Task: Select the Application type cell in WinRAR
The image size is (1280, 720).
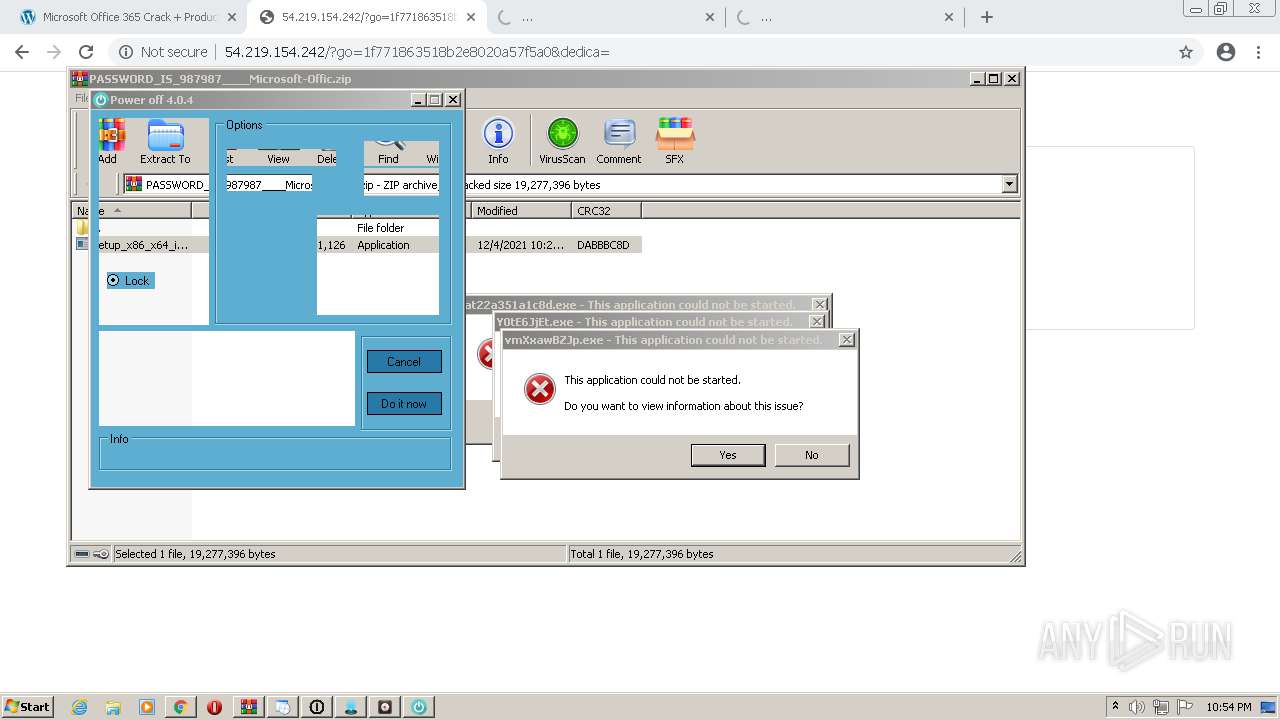Action: (383, 245)
